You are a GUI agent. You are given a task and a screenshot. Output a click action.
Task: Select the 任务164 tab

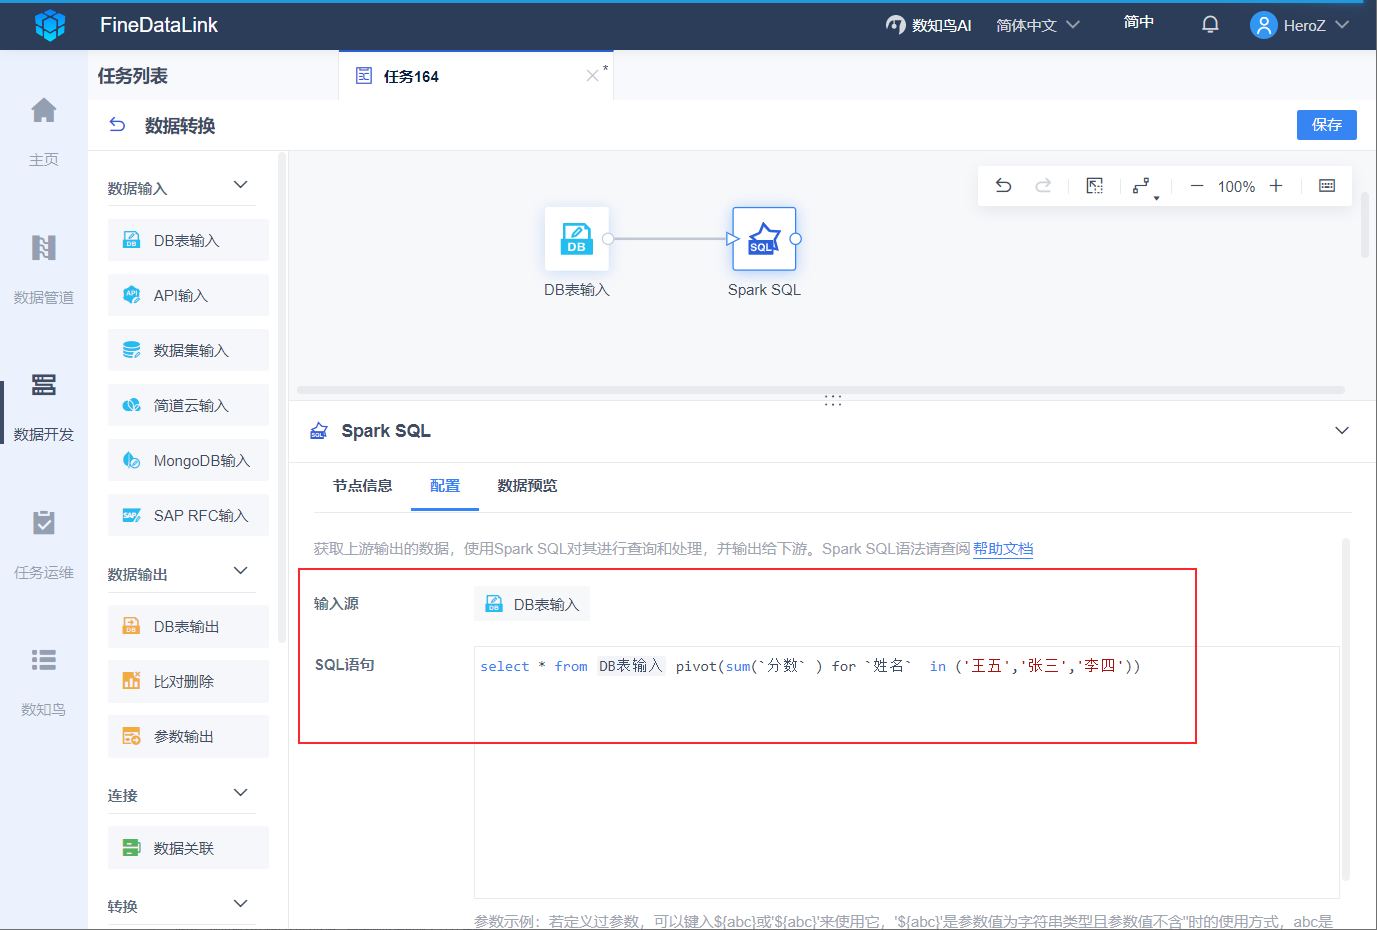pos(476,76)
